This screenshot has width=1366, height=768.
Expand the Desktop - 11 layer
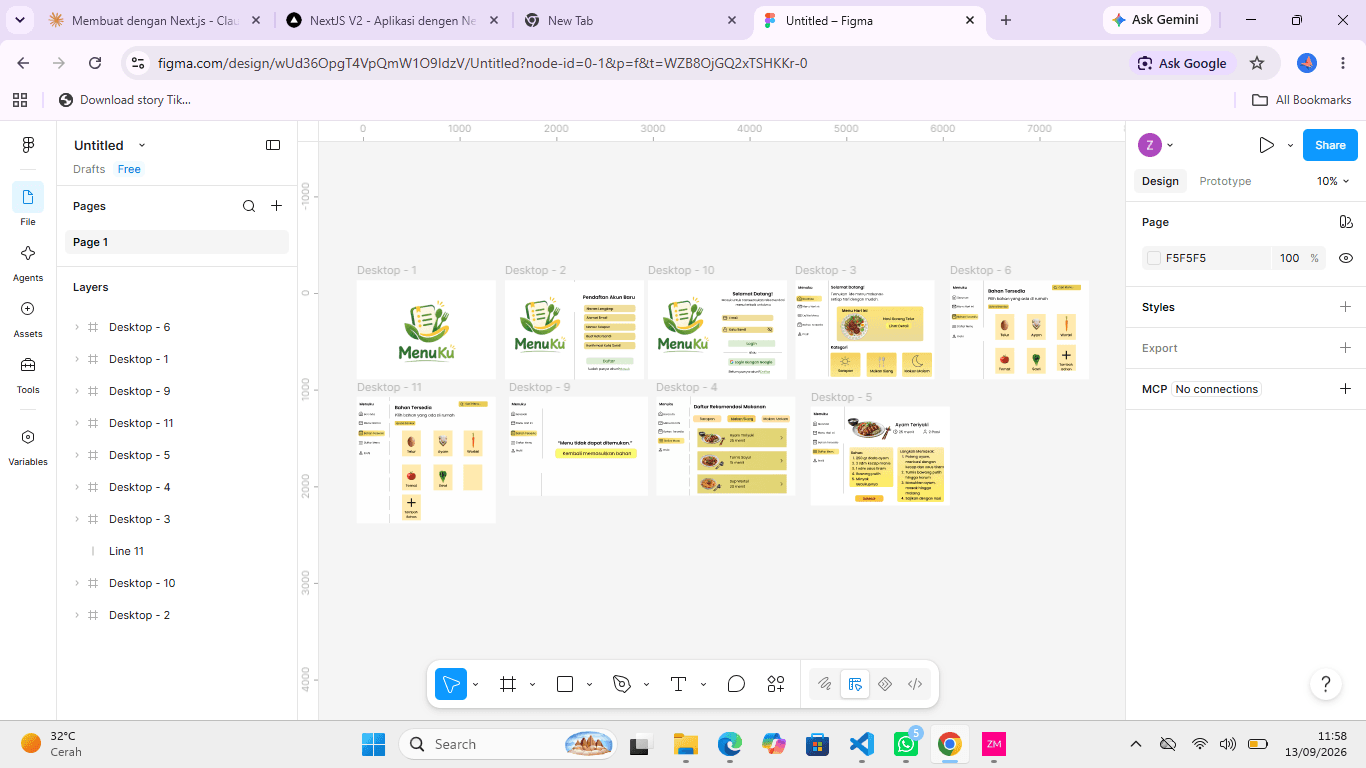coord(77,423)
